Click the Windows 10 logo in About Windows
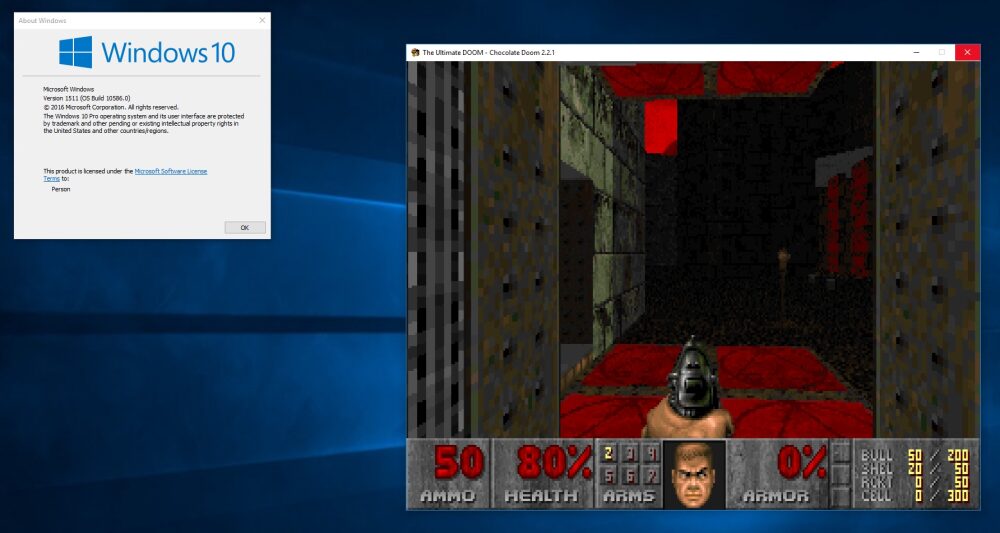Viewport: 1000px width, 533px height. pyautogui.click(x=147, y=52)
